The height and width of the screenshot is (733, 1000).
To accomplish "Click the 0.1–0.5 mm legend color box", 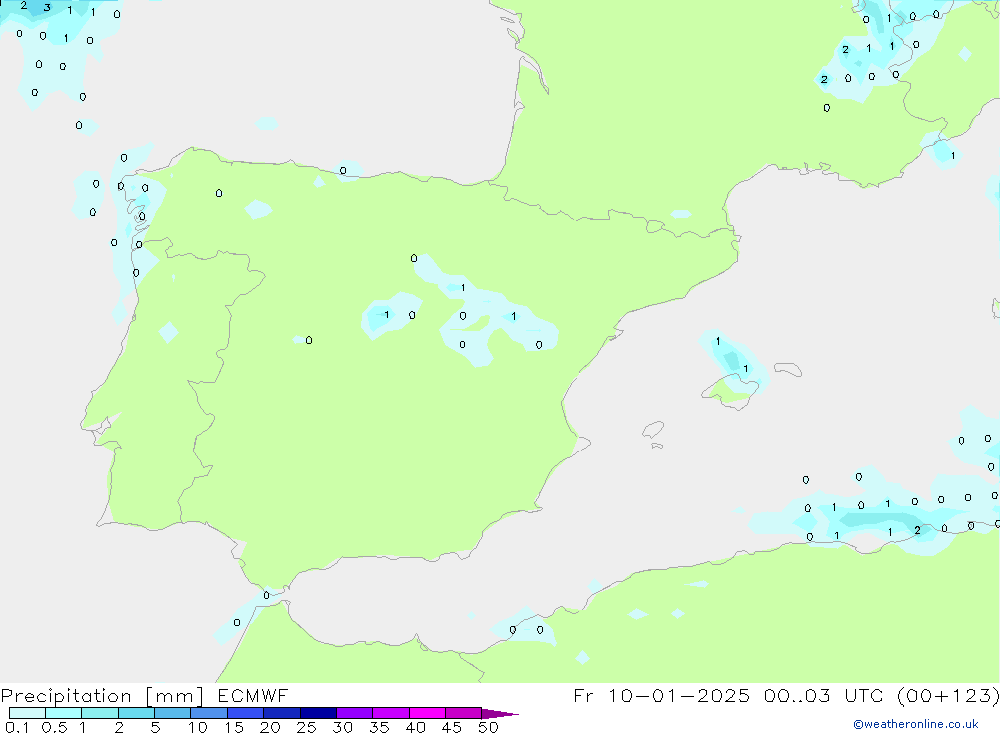I will (27, 713).
